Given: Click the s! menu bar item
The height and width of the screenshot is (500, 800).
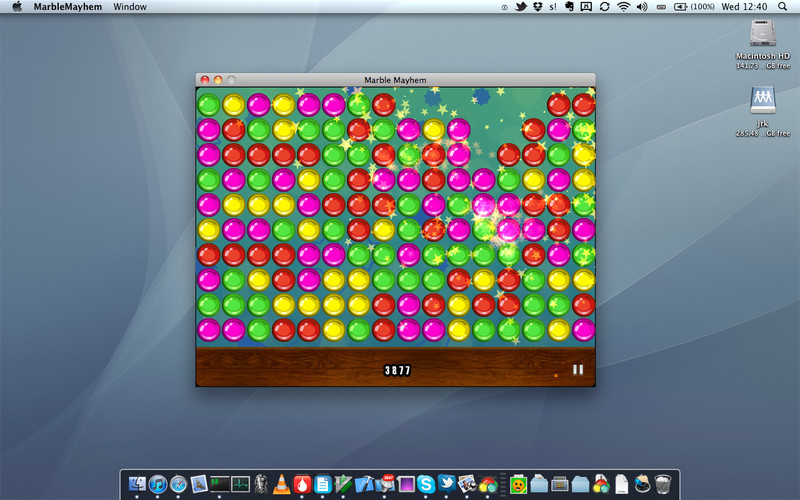Looking at the screenshot, I should (553, 7).
